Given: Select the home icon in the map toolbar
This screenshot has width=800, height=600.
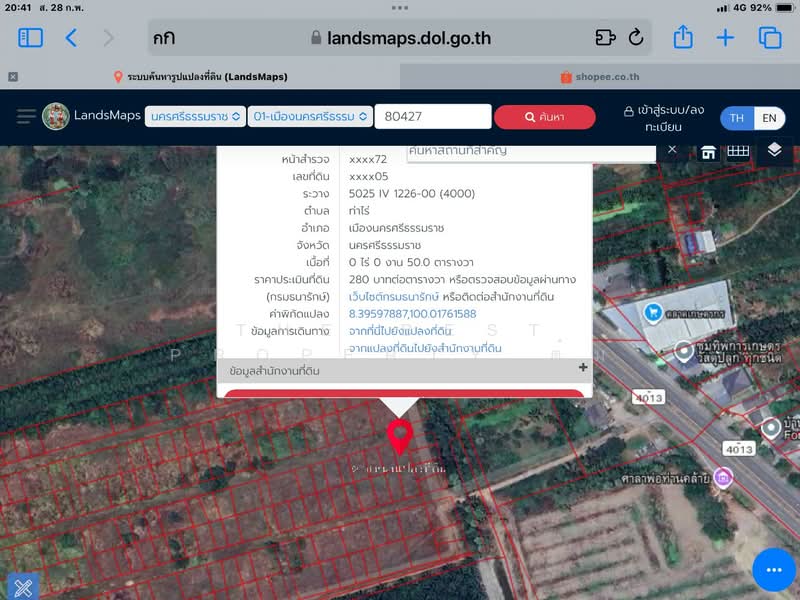Looking at the screenshot, I should pyautogui.click(x=707, y=151).
